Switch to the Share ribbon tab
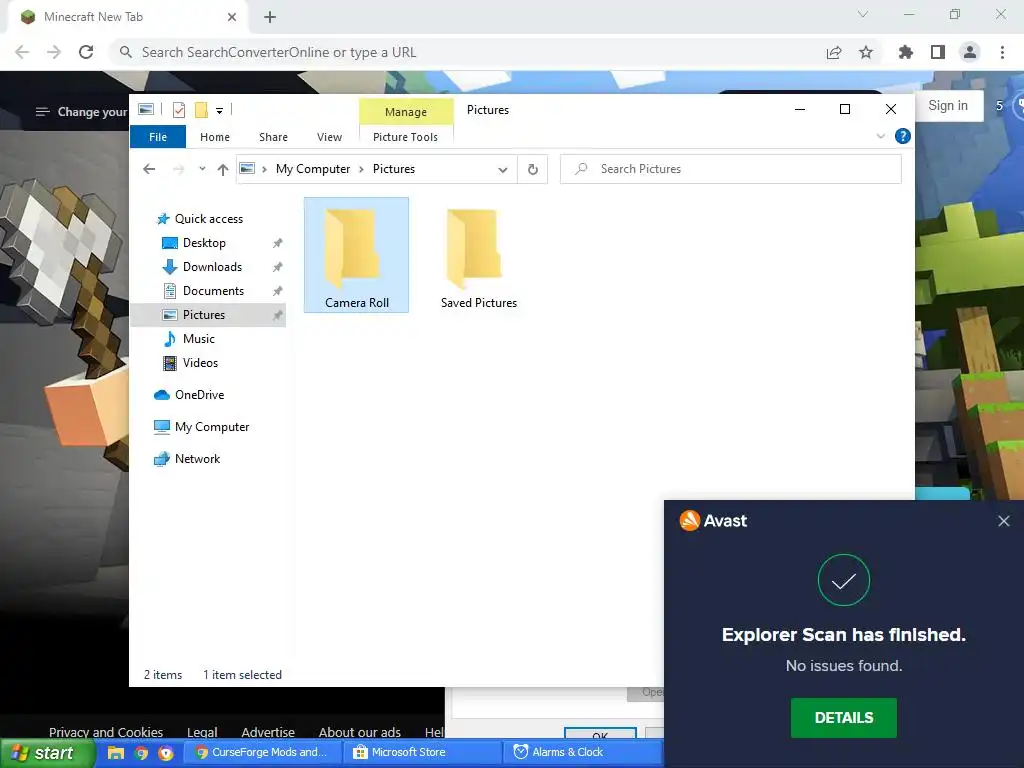1024x768 pixels. click(273, 136)
